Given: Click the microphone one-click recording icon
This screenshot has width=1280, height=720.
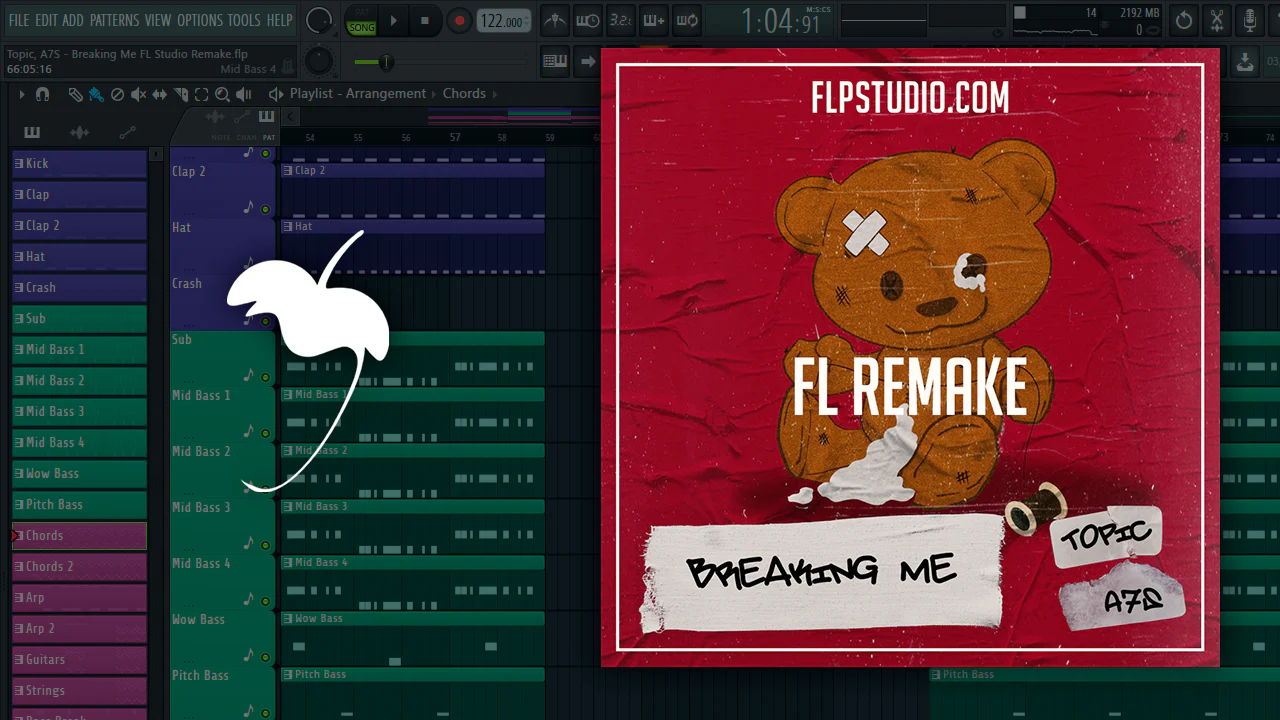Looking at the screenshot, I should [x=1250, y=21].
